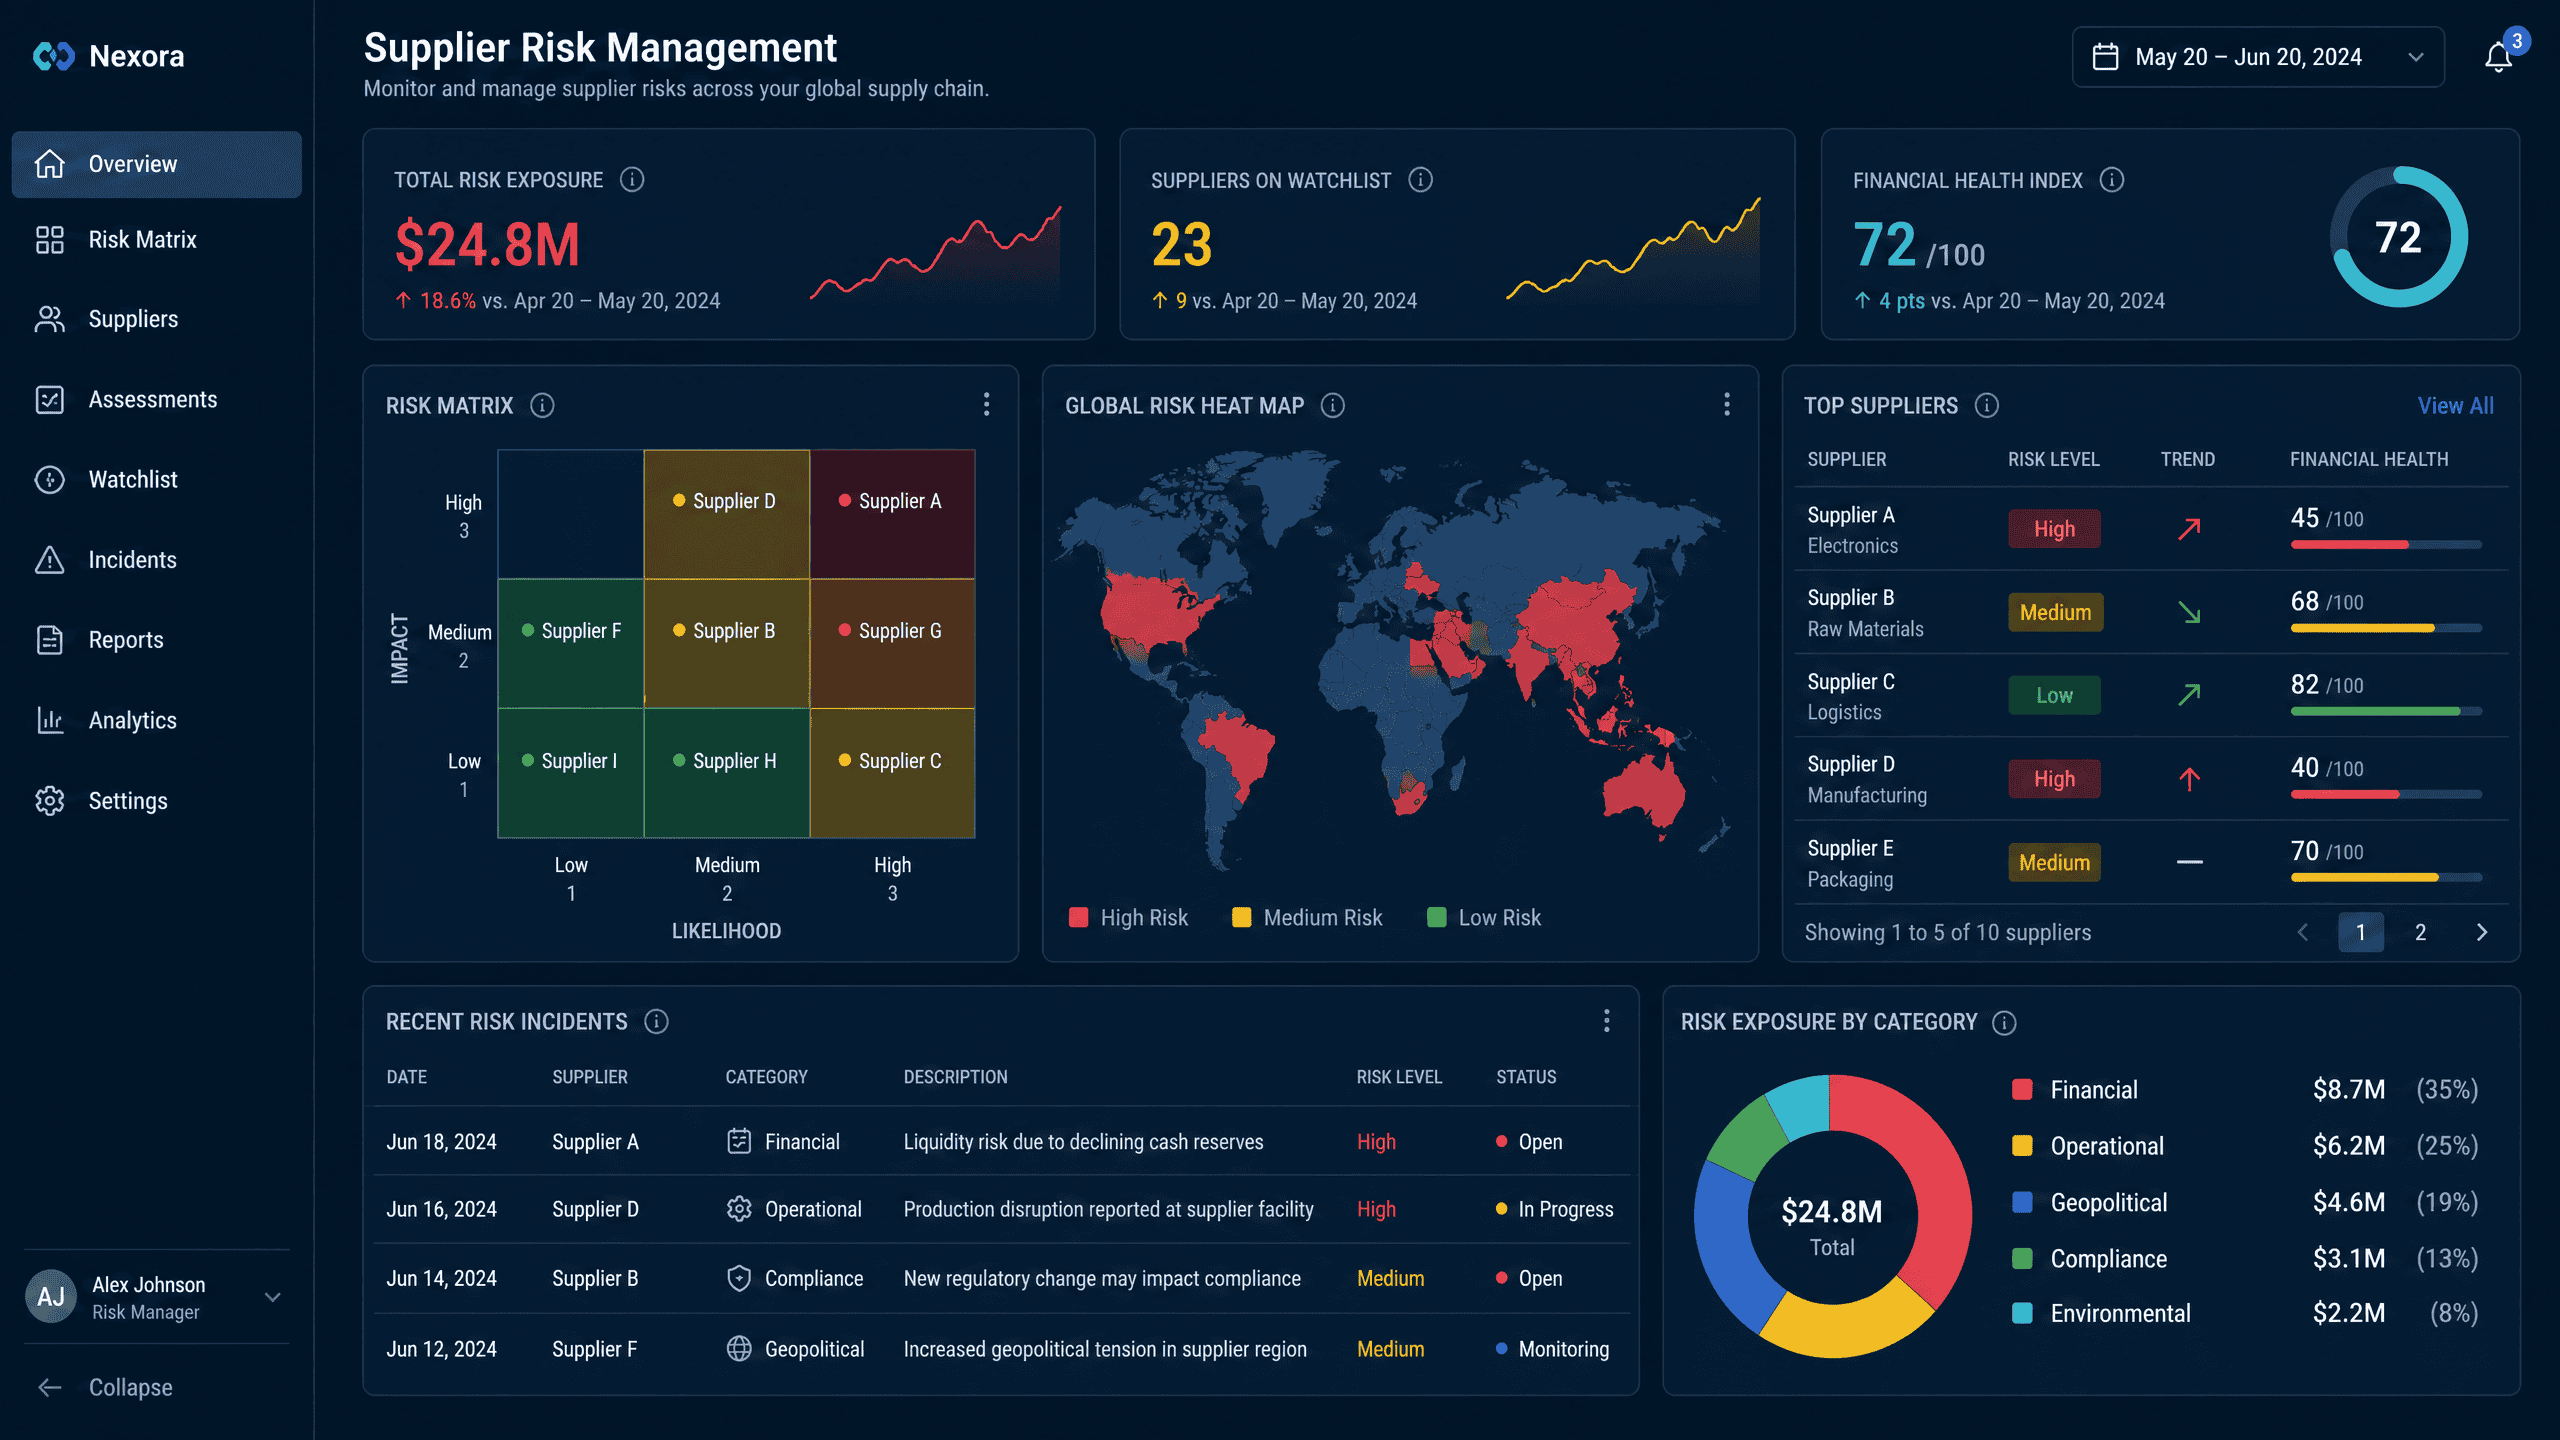The width and height of the screenshot is (2560, 1440).
Task: Click In Progress status for Supplier D incident
Action: click(x=1554, y=1209)
